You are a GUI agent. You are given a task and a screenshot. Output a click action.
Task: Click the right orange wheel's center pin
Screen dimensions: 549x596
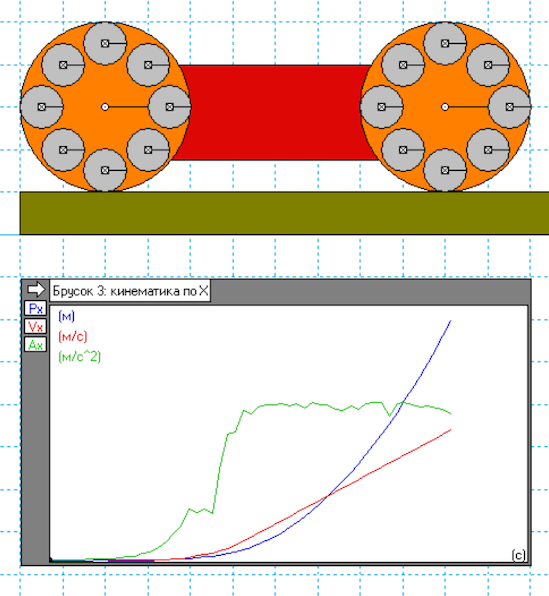pyautogui.click(x=445, y=107)
